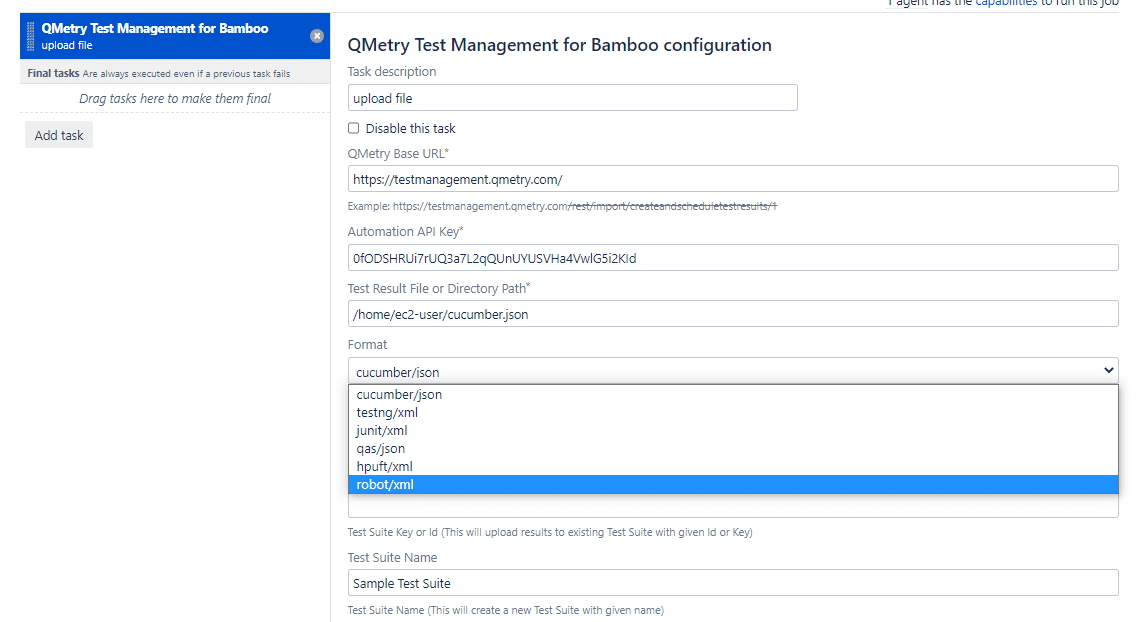
Task: Collapse the Format dropdown arrow
Action: point(1108,371)
